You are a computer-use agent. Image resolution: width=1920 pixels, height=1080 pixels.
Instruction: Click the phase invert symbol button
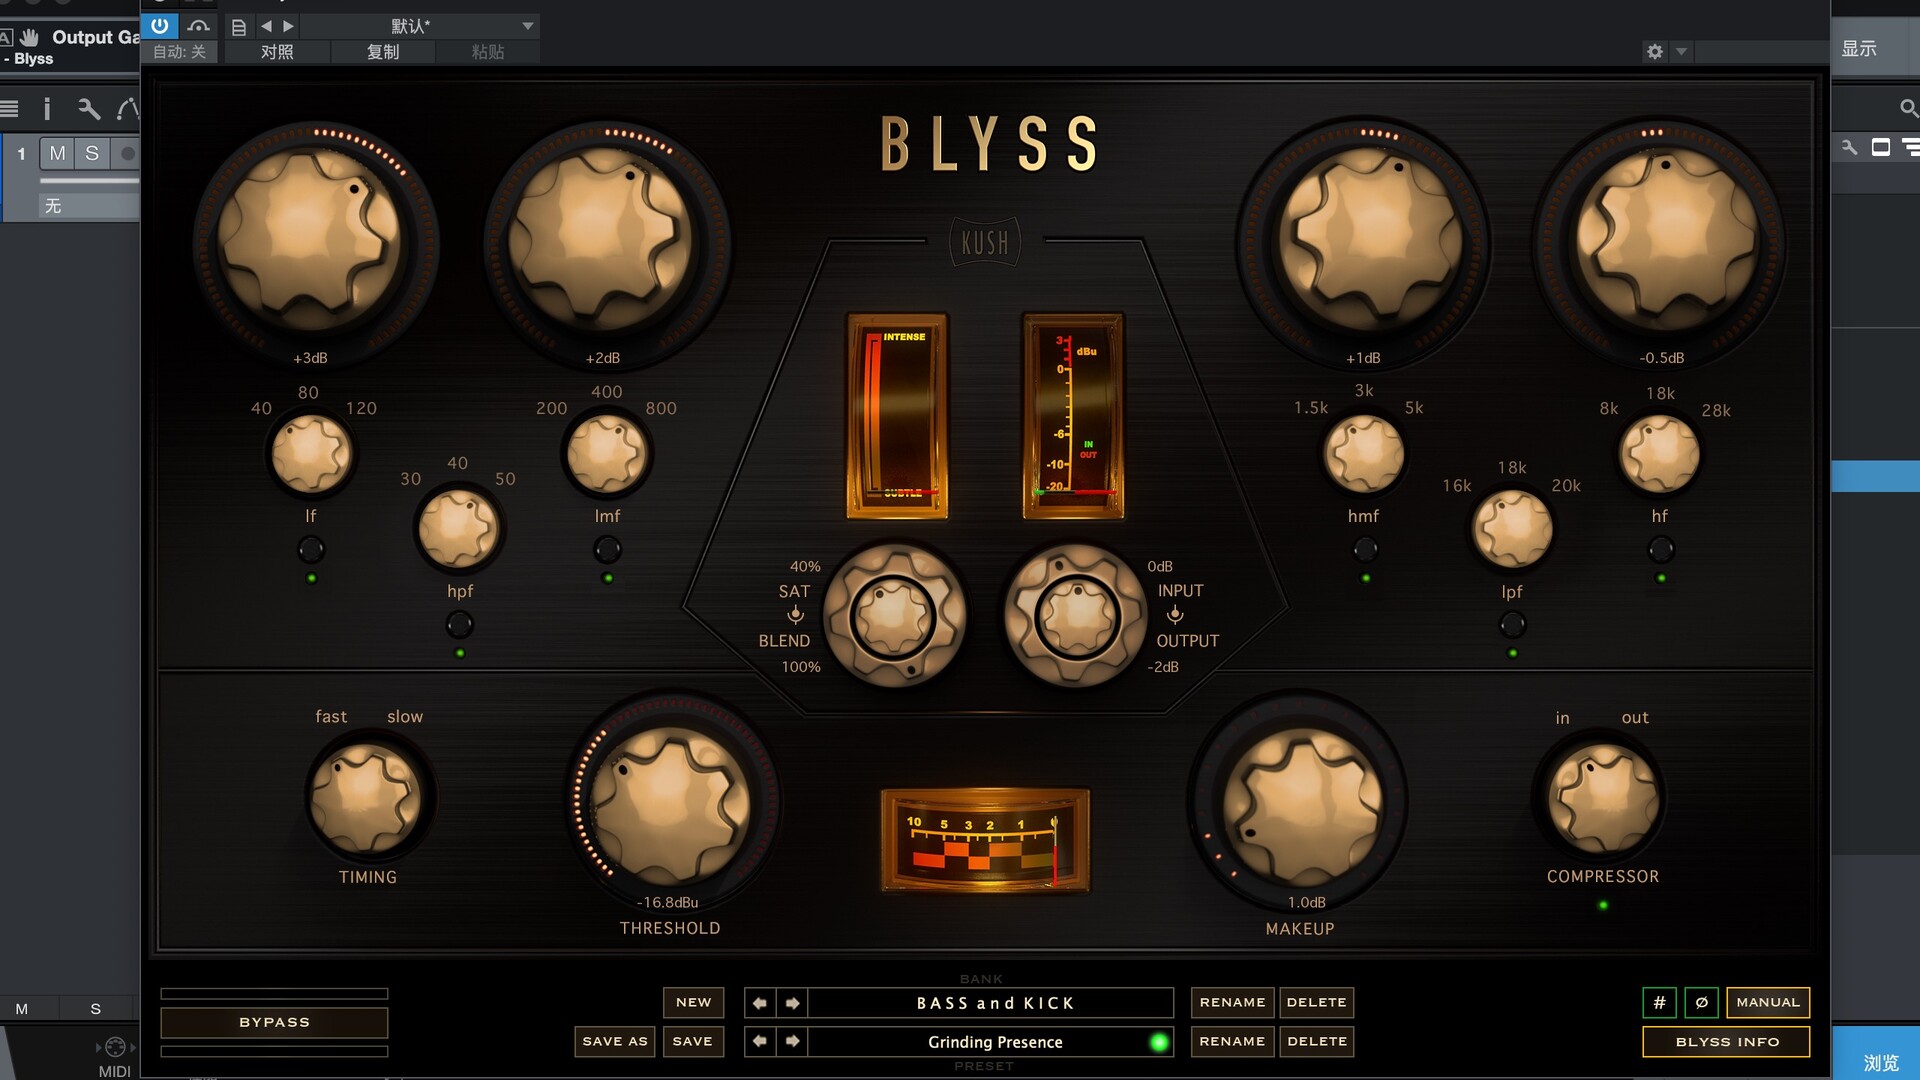point(1701,1002)
